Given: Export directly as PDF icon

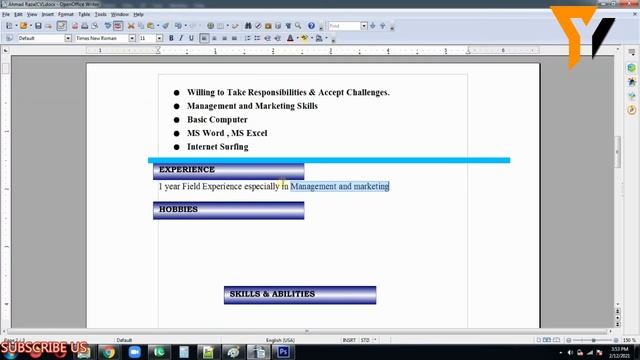Looking at the screenshot, I should pyautogui.click(x=75, y=26).
